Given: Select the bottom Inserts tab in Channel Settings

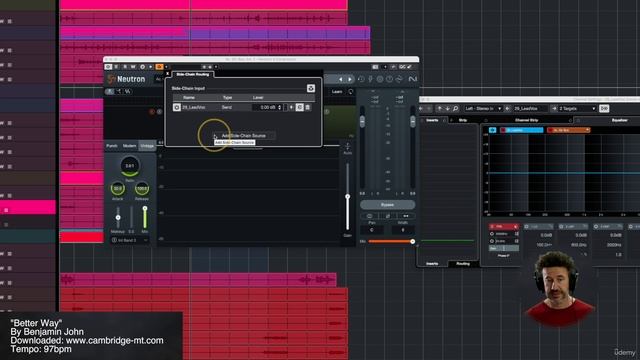Looking at the screenshot, I should click(x=432, y=264).
